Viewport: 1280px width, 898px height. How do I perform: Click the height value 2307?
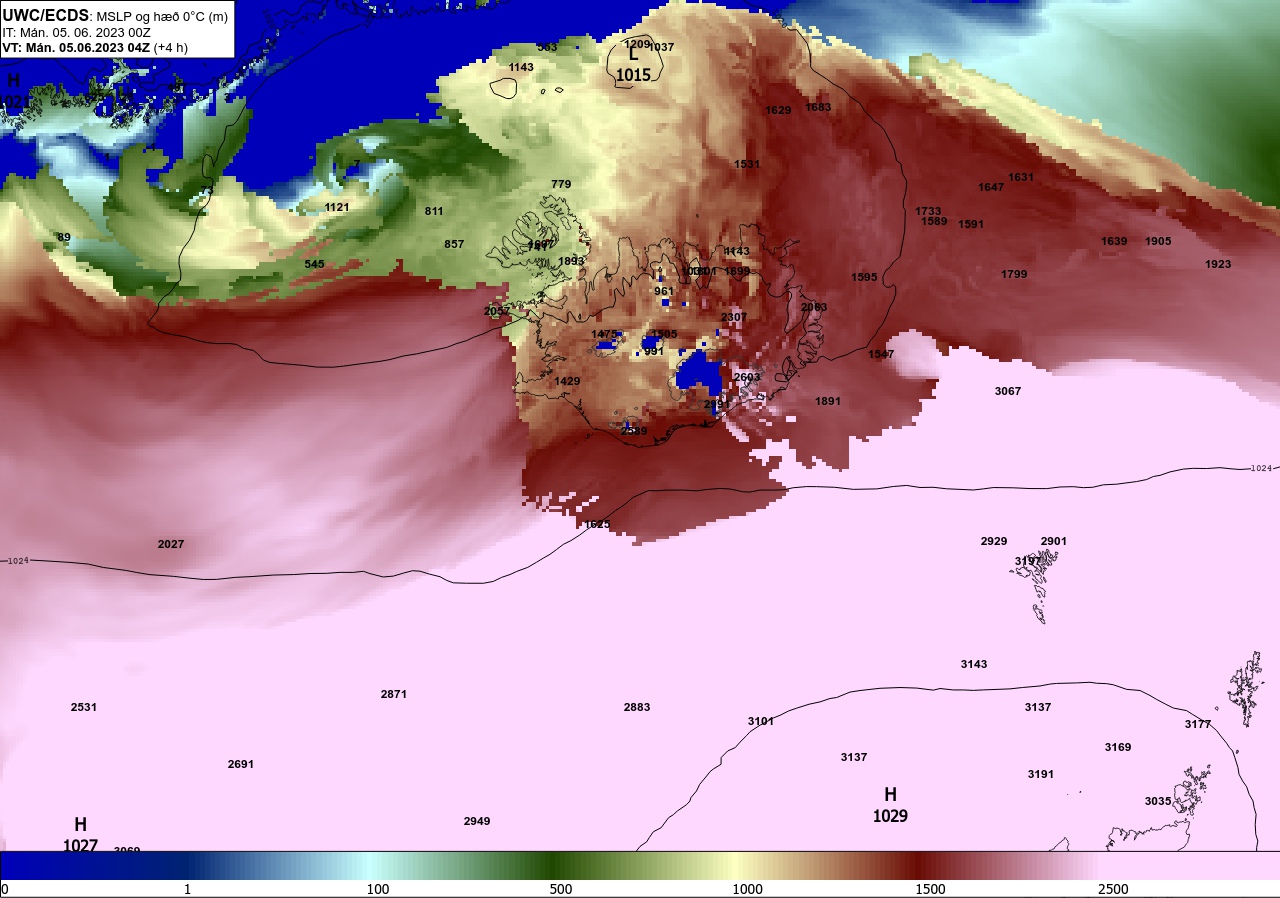click(734, 317)
